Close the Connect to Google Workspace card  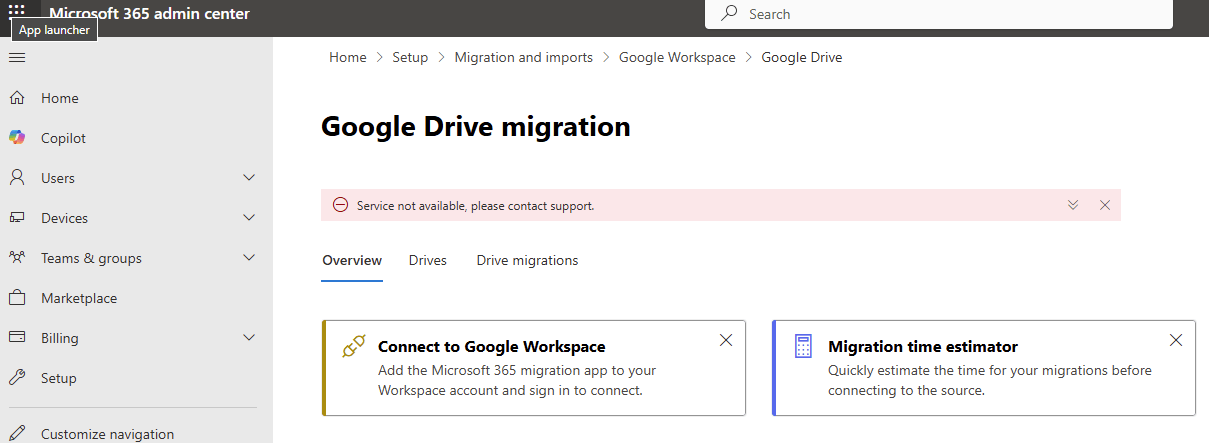726,340
